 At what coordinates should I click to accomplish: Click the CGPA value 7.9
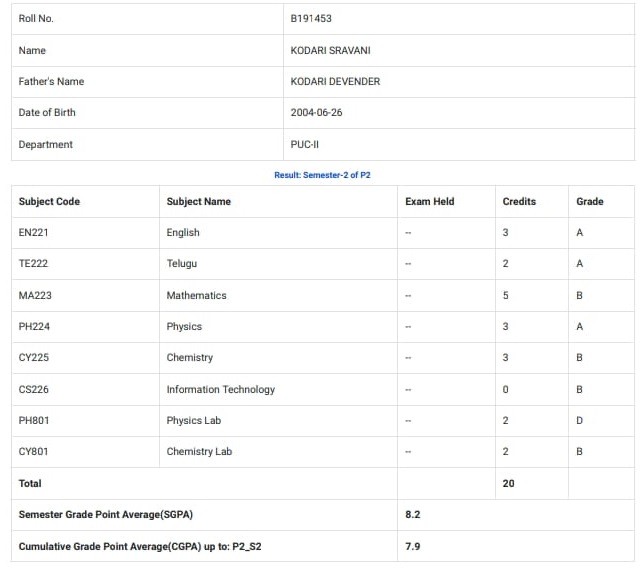[x=412, y=547]
